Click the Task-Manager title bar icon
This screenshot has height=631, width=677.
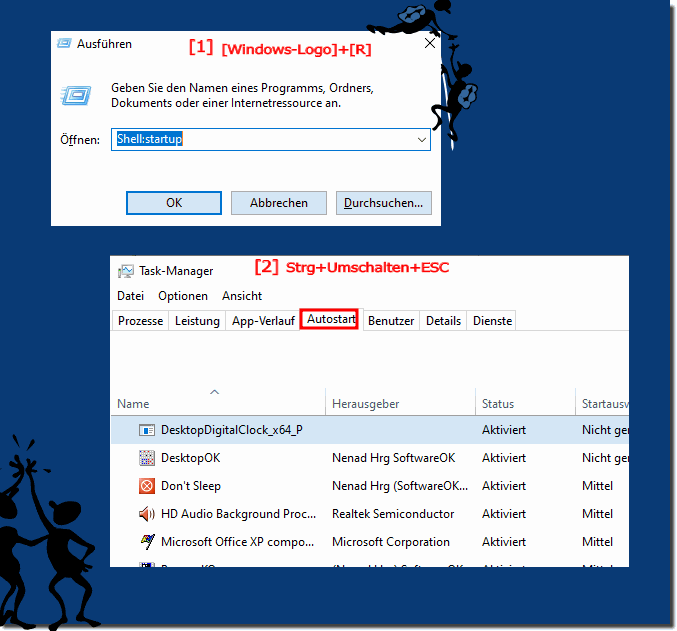(126, 271)
